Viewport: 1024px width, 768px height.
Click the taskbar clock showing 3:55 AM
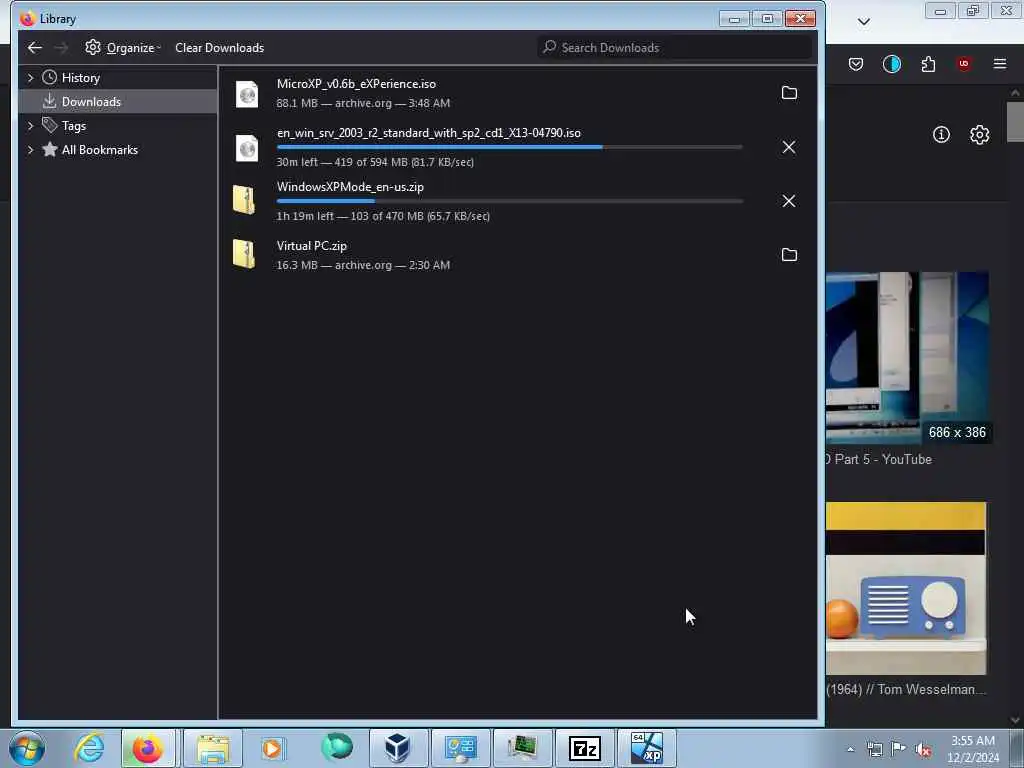pos(973,749)
